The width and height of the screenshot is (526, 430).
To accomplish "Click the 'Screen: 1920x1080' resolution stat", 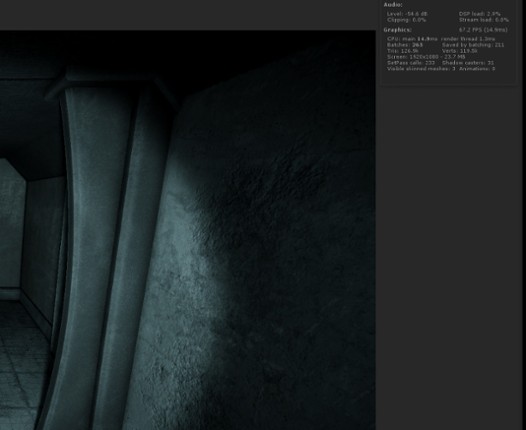I will [426, 57].
